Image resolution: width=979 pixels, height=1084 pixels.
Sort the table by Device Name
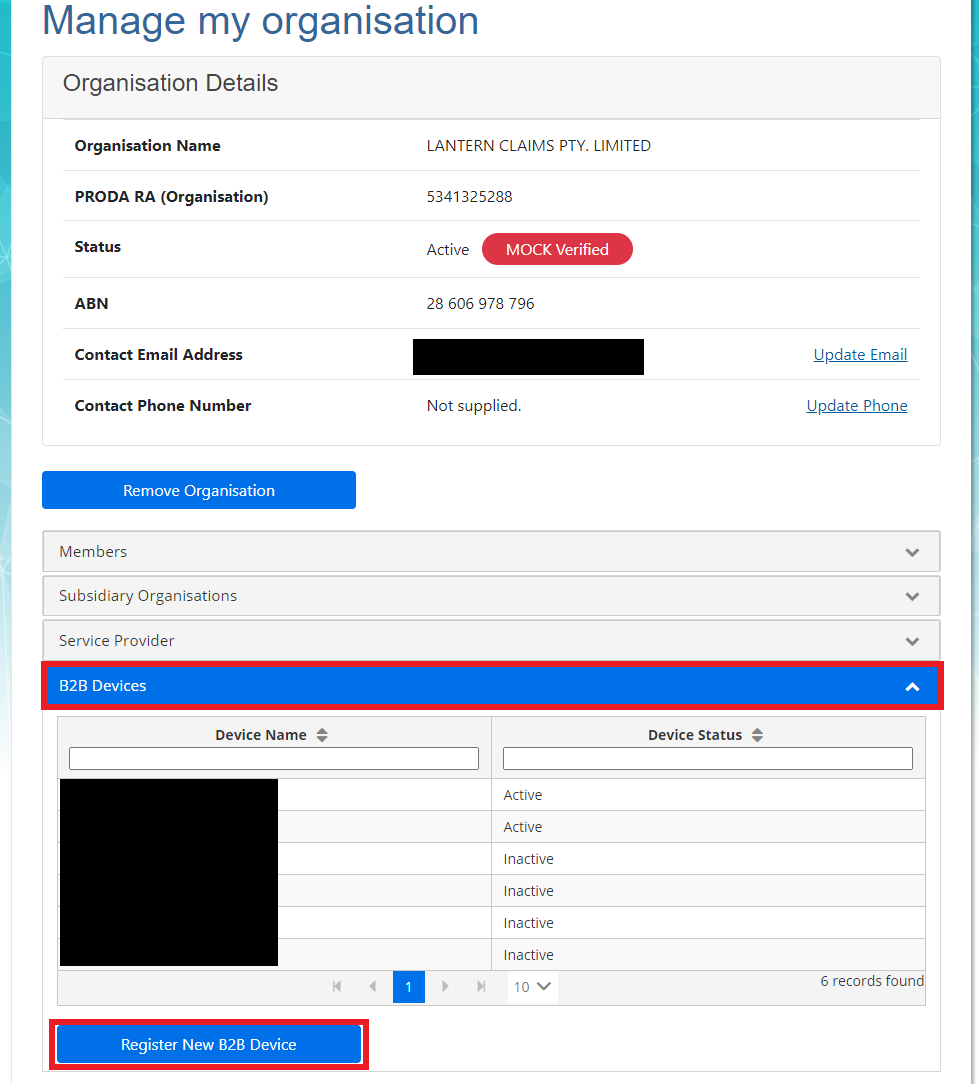point(322,734)
